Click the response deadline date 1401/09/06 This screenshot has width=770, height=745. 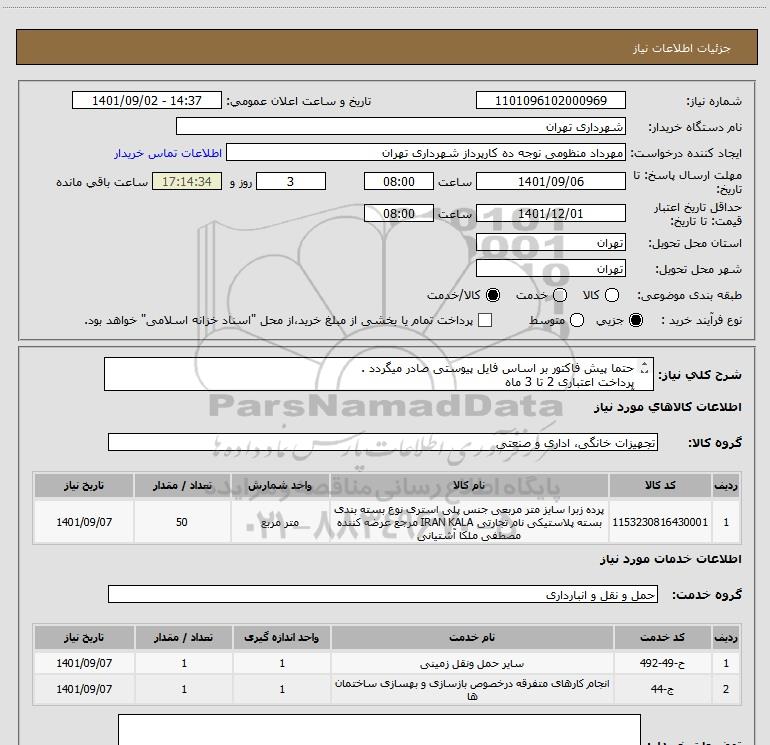coord(550,181)
